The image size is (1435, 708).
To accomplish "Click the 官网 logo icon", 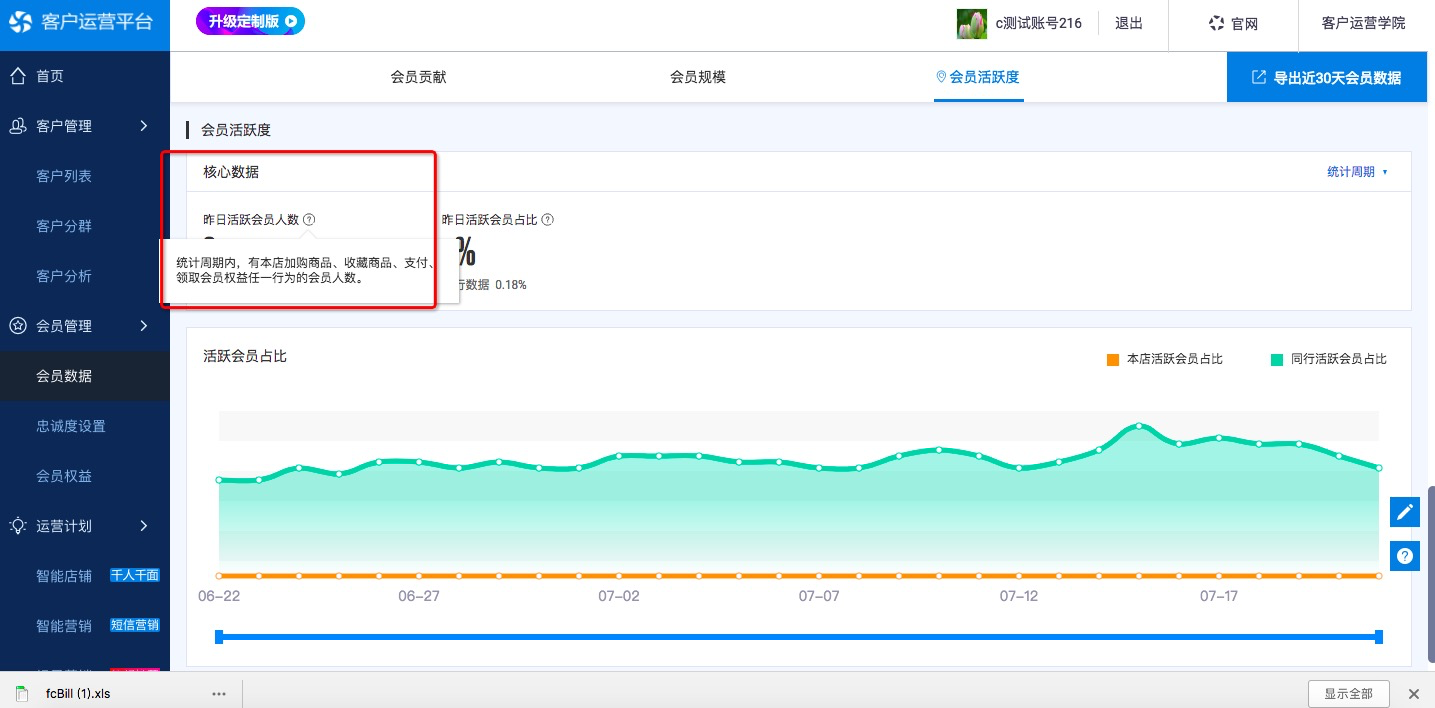I will [x=1216, y=24].
